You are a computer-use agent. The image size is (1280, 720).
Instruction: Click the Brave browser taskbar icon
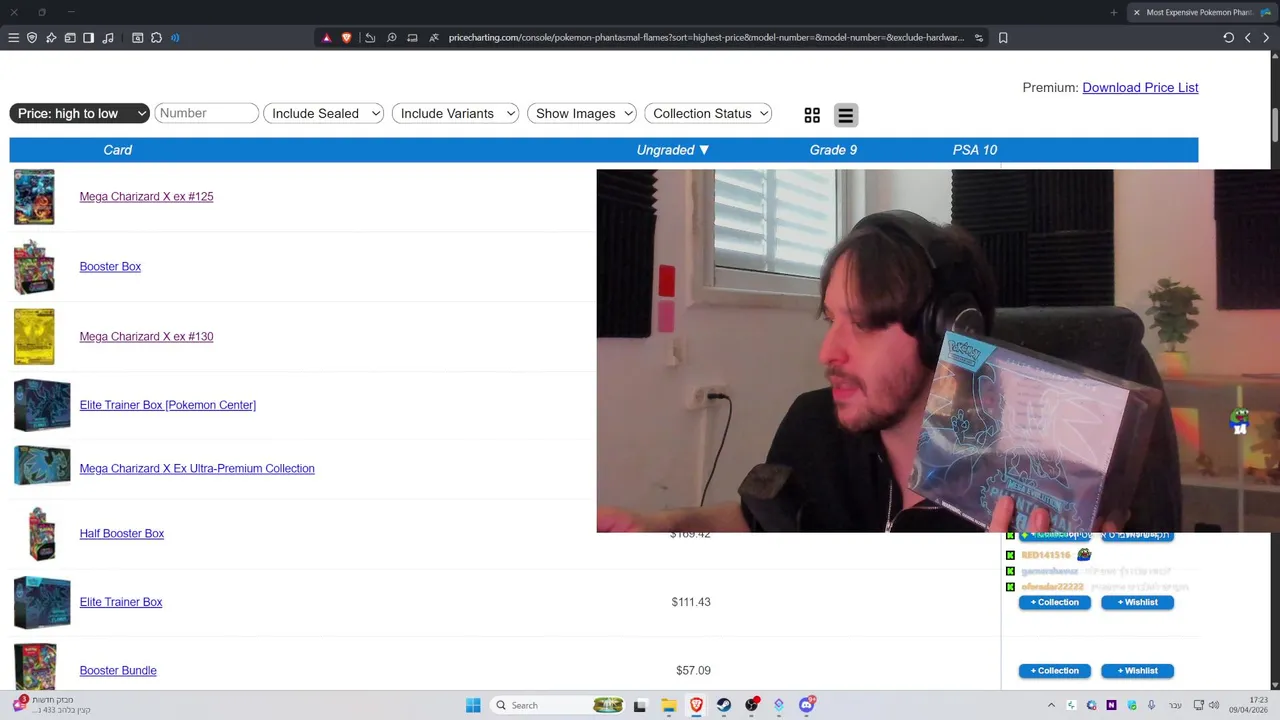696,705
